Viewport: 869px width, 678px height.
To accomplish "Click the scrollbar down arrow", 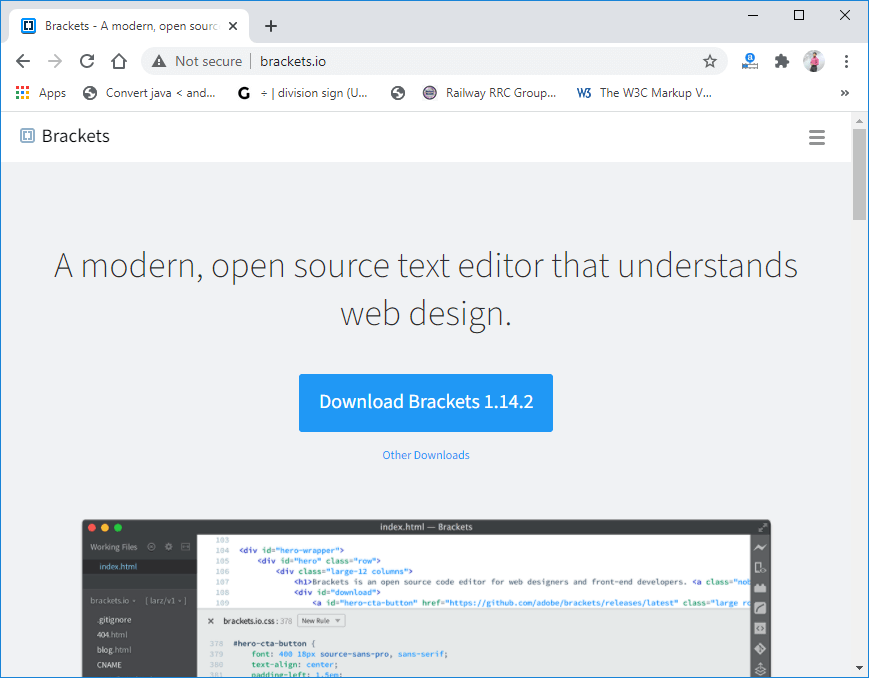I will click(859, 668).
